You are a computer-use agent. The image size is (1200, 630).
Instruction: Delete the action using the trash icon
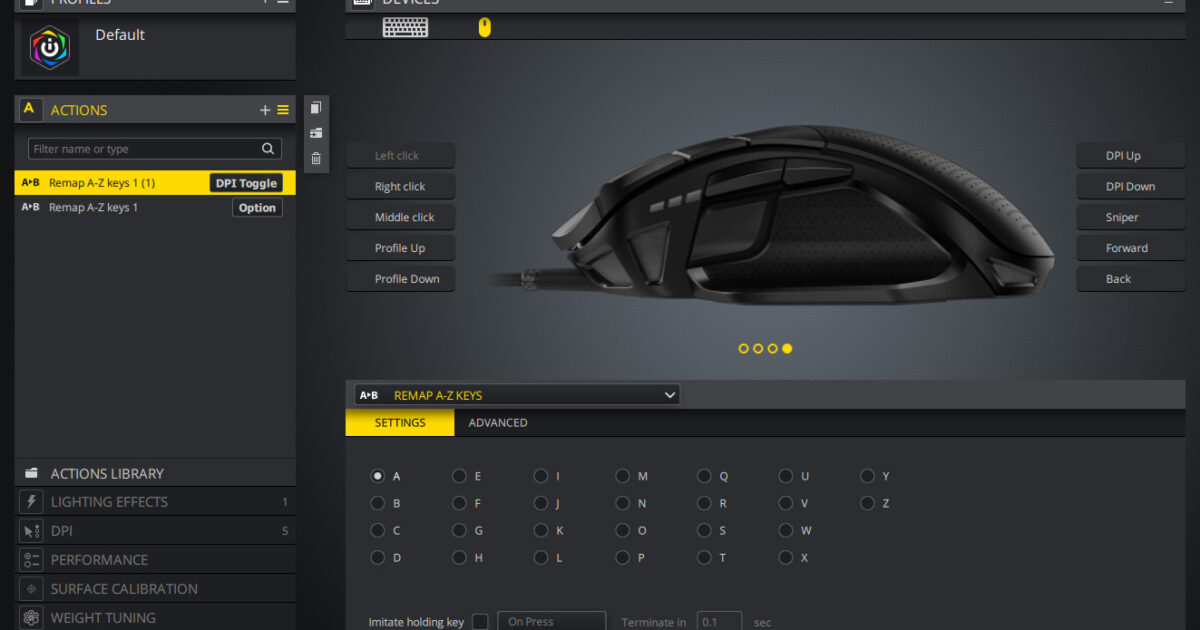(x=316, y=157)
